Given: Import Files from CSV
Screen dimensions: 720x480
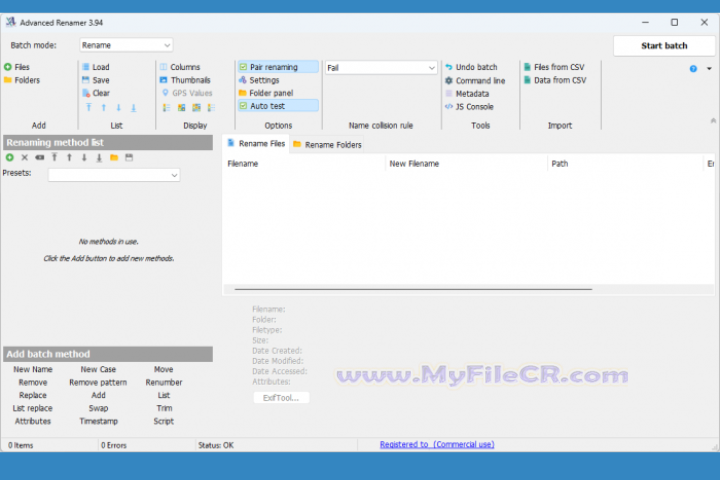Looking at the screenshot, I should (554, 67).
